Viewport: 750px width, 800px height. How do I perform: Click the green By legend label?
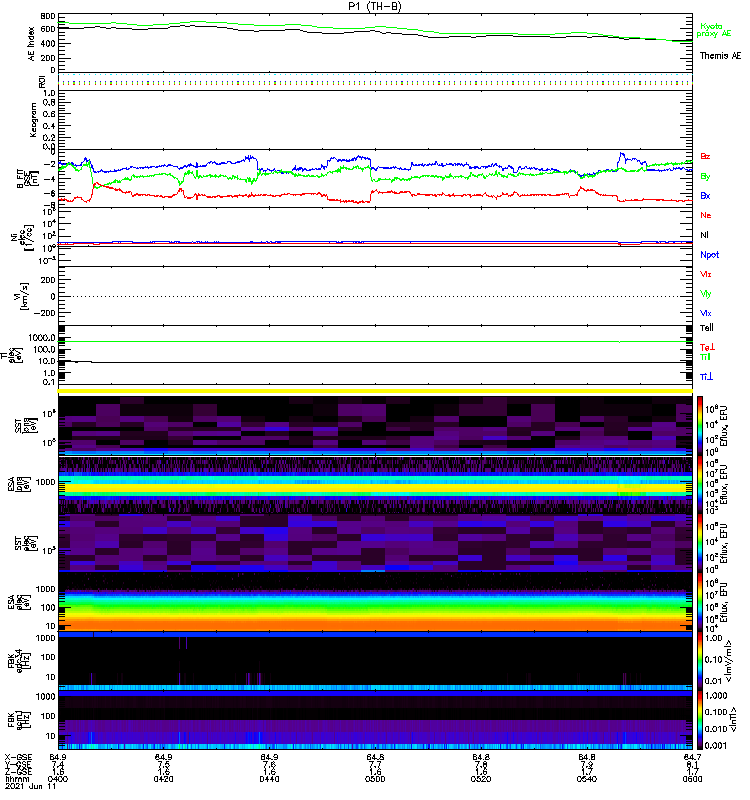click(705, 177)
